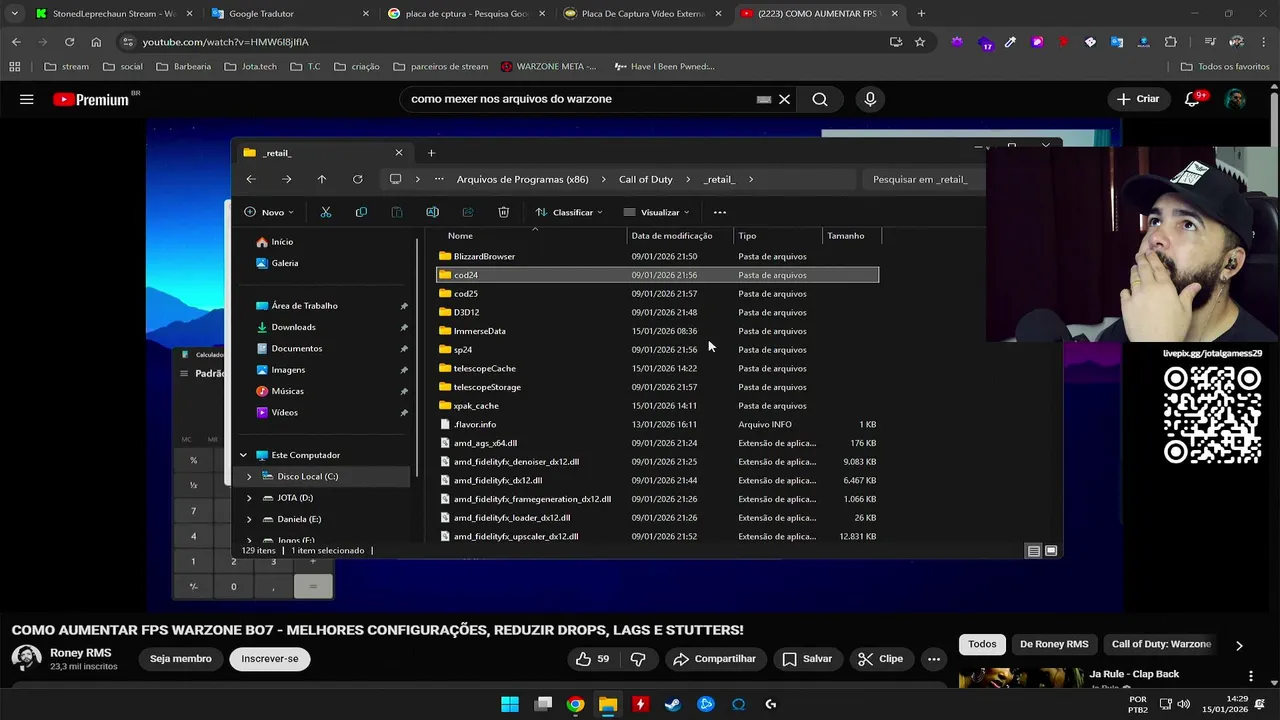Expand JOTA (D:) drive node
This screenshot has width=1280, height=720.
[x=249, y=498]
